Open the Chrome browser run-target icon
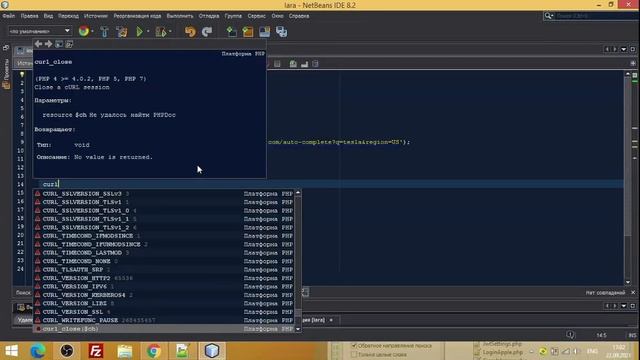640x360 pixels. coord(84,31)
